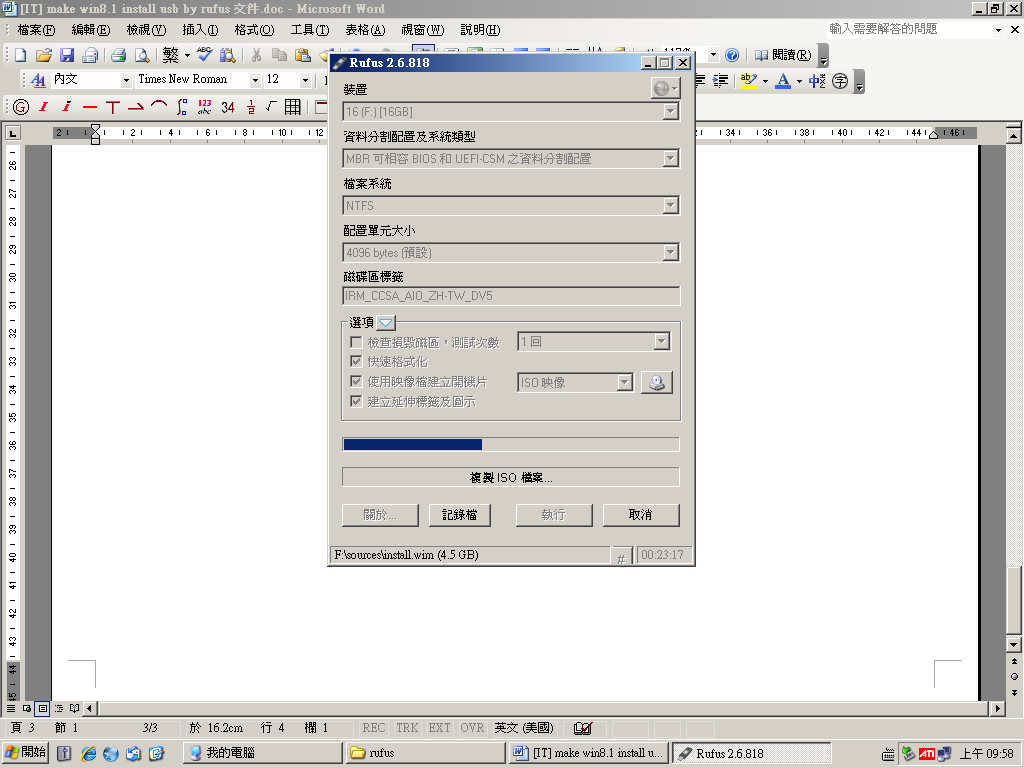Click the circled G equation icon
The height and width of the screenshot is (768, 1024).
pyautogui.click(x=21, y=107)
